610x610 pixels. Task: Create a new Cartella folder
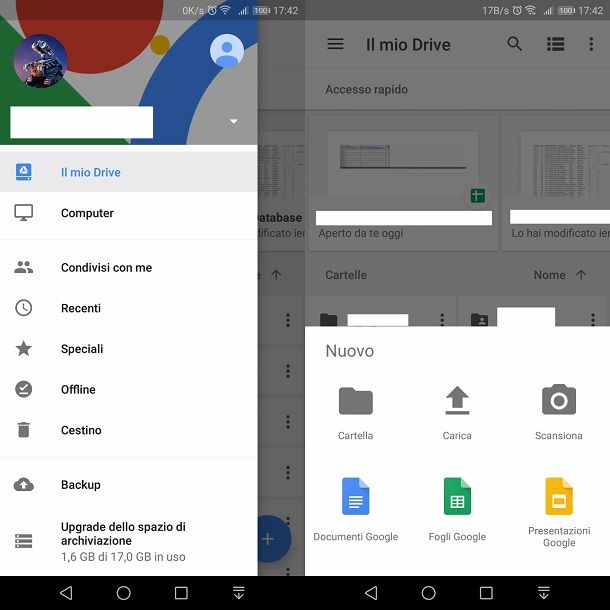(x=356, y=414)
